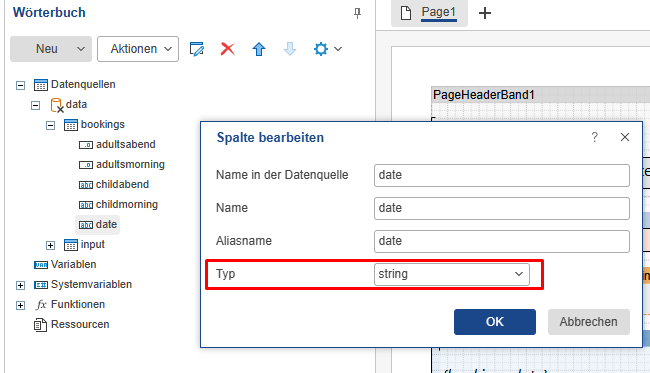Click the edit item toolbar icon
The width and height of the screenshot is (650, 373).
click(x=196, y=49)
